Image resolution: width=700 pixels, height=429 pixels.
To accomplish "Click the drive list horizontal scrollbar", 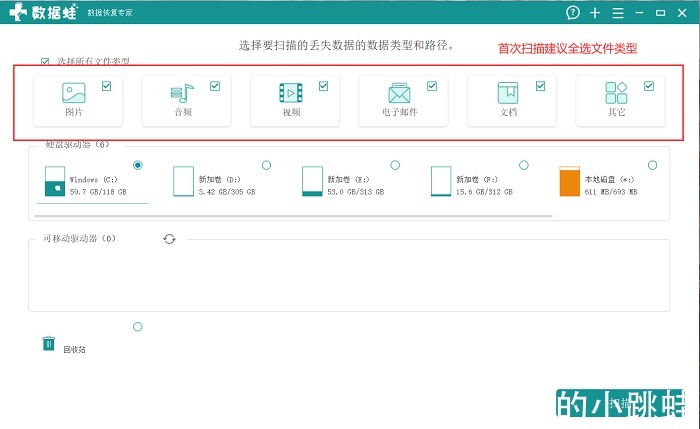I will [293, 216].
